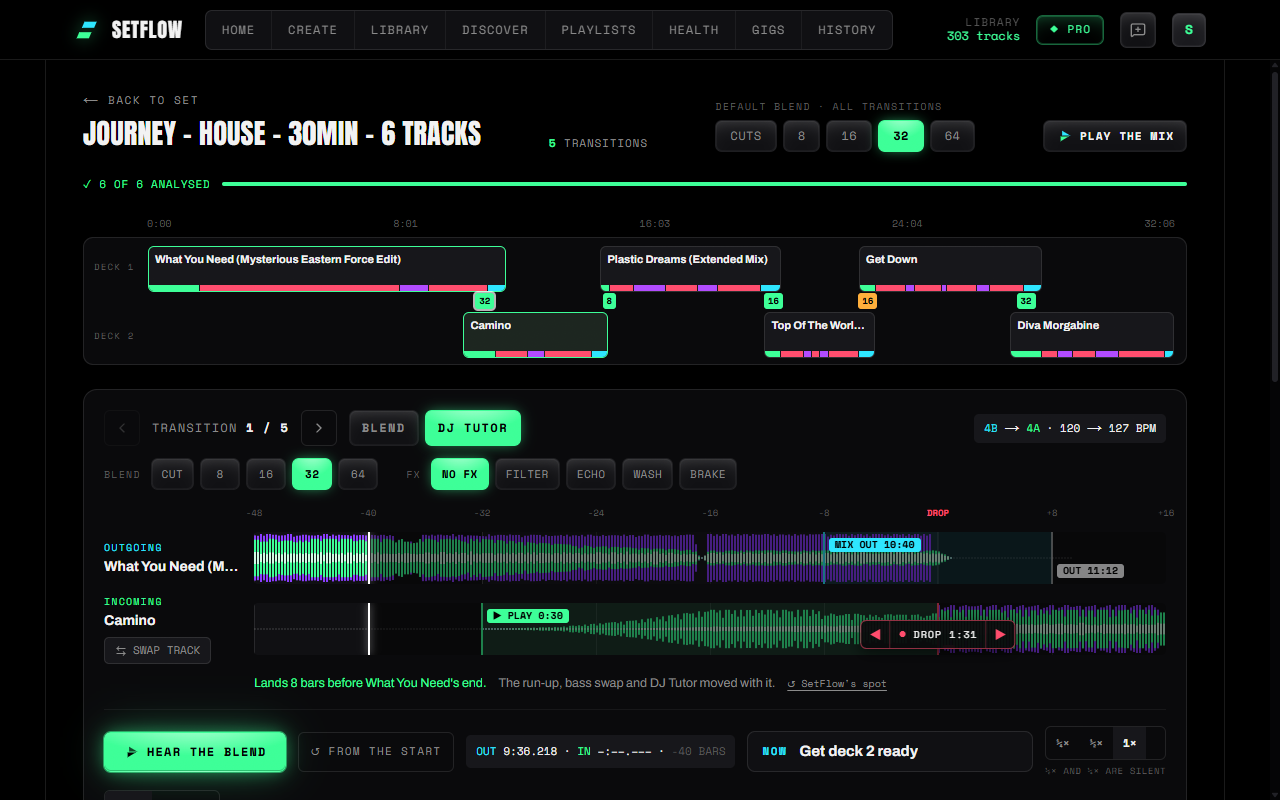The width and height of the screenshot is (1280, 800).
Task: Enable the Echo FX option
Action: [x=591, y=474]
